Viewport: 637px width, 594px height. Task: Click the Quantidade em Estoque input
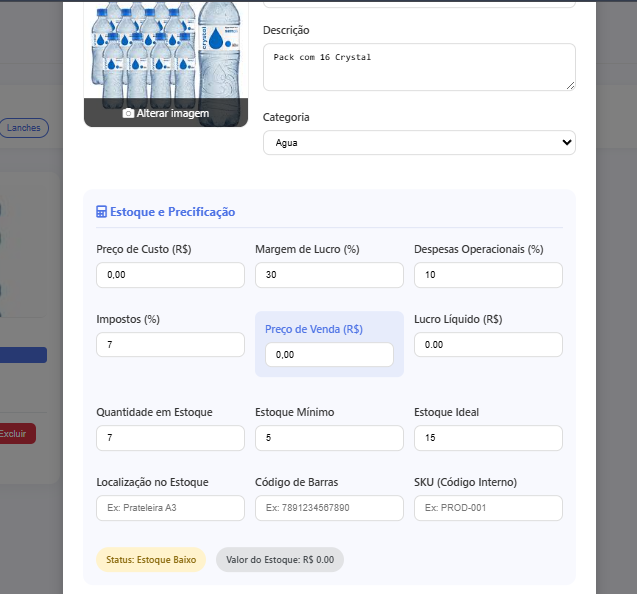(x=170, y=438)
